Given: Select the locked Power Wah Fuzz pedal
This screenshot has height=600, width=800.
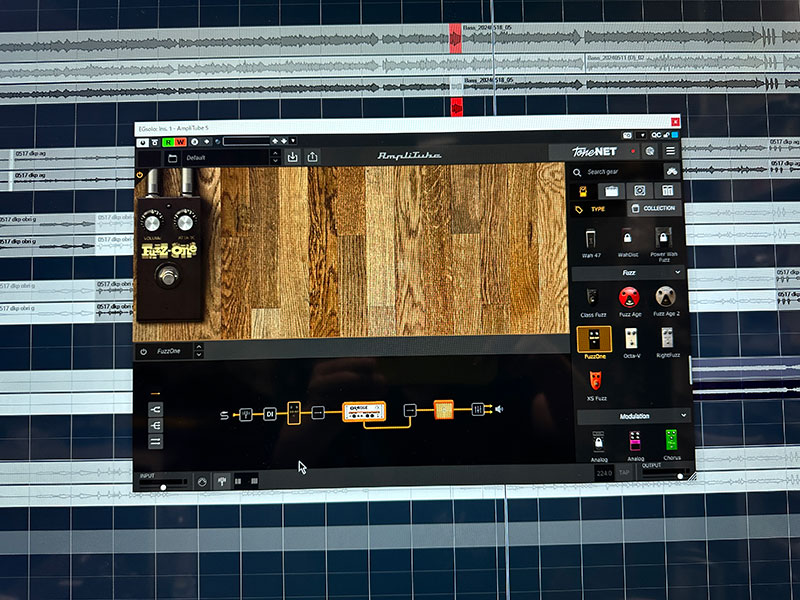Looking at the screenshot, I should [x=664, y=243].
